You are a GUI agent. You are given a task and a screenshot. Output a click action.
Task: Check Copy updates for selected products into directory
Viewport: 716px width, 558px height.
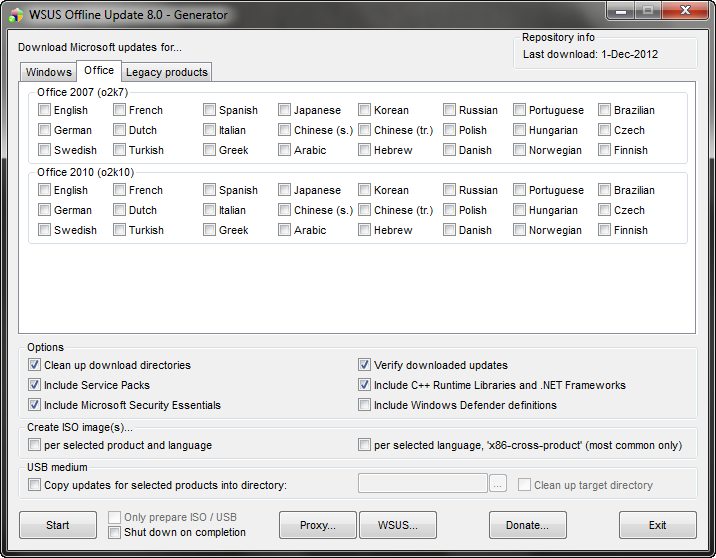click(34, 484)
